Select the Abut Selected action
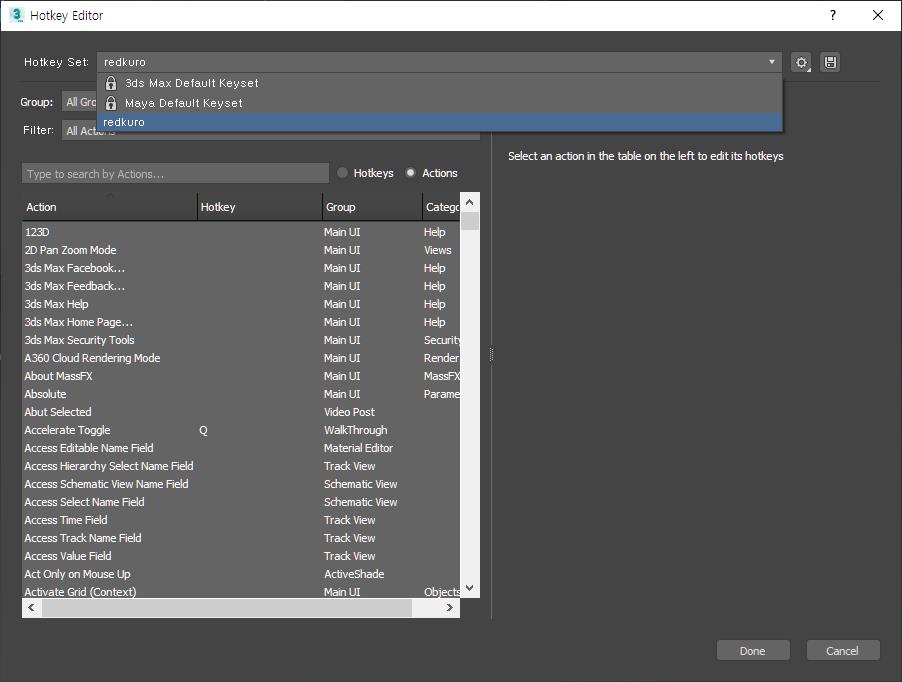Image resolution: width=902 pixels, height=682 pixels. 241,412
